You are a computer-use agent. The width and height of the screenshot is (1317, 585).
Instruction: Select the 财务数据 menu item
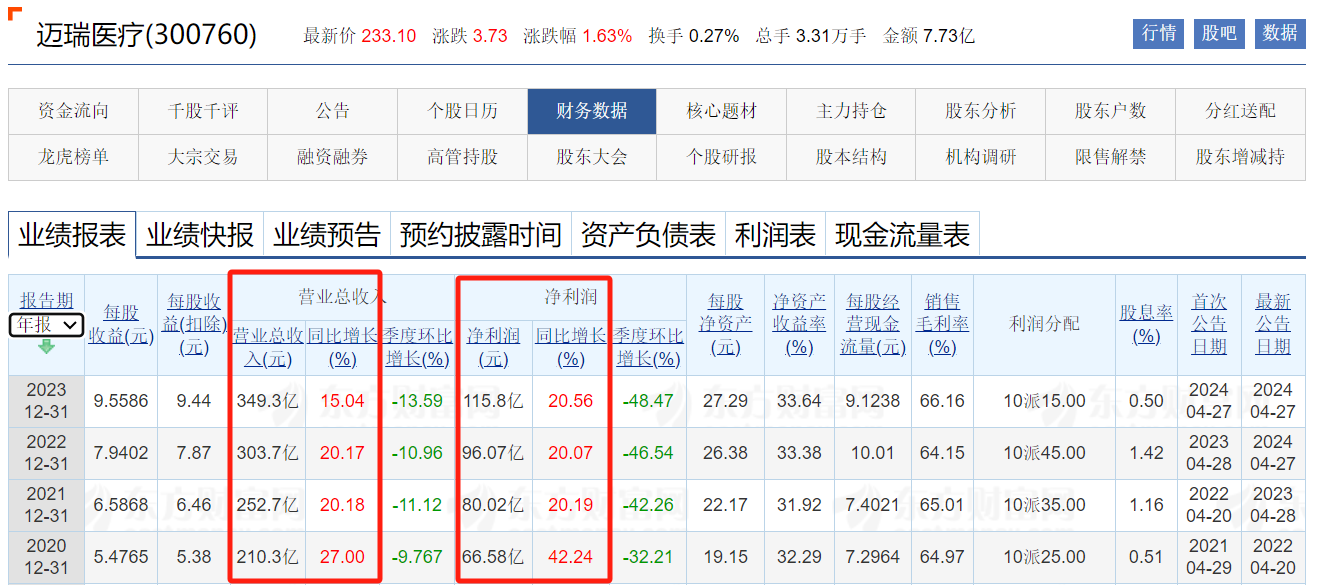(x=592, y=111)
